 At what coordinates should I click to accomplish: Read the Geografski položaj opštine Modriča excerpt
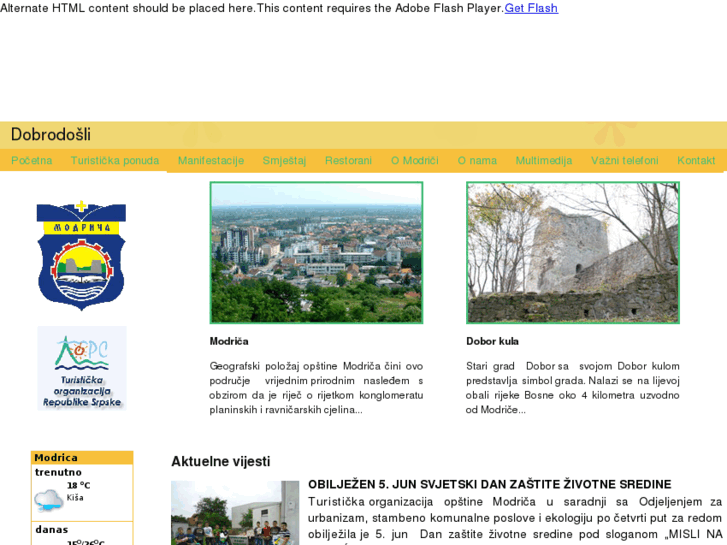(x=316, y=388)
